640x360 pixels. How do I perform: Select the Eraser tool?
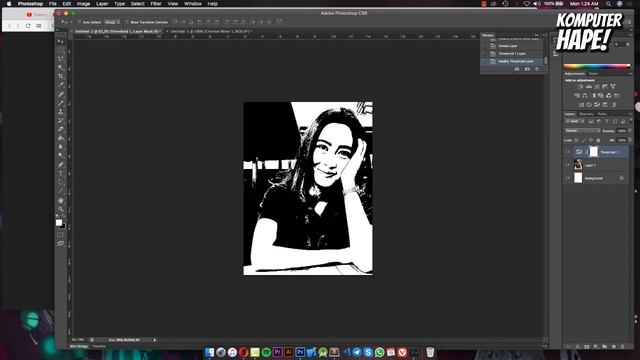click(x=60, y=129)
